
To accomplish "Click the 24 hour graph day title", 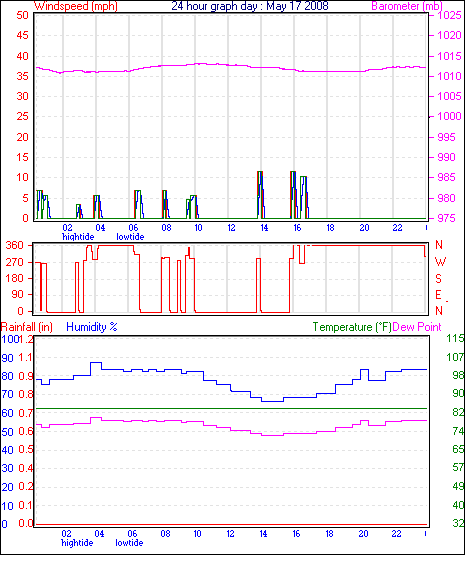I will tap(250, 6).
